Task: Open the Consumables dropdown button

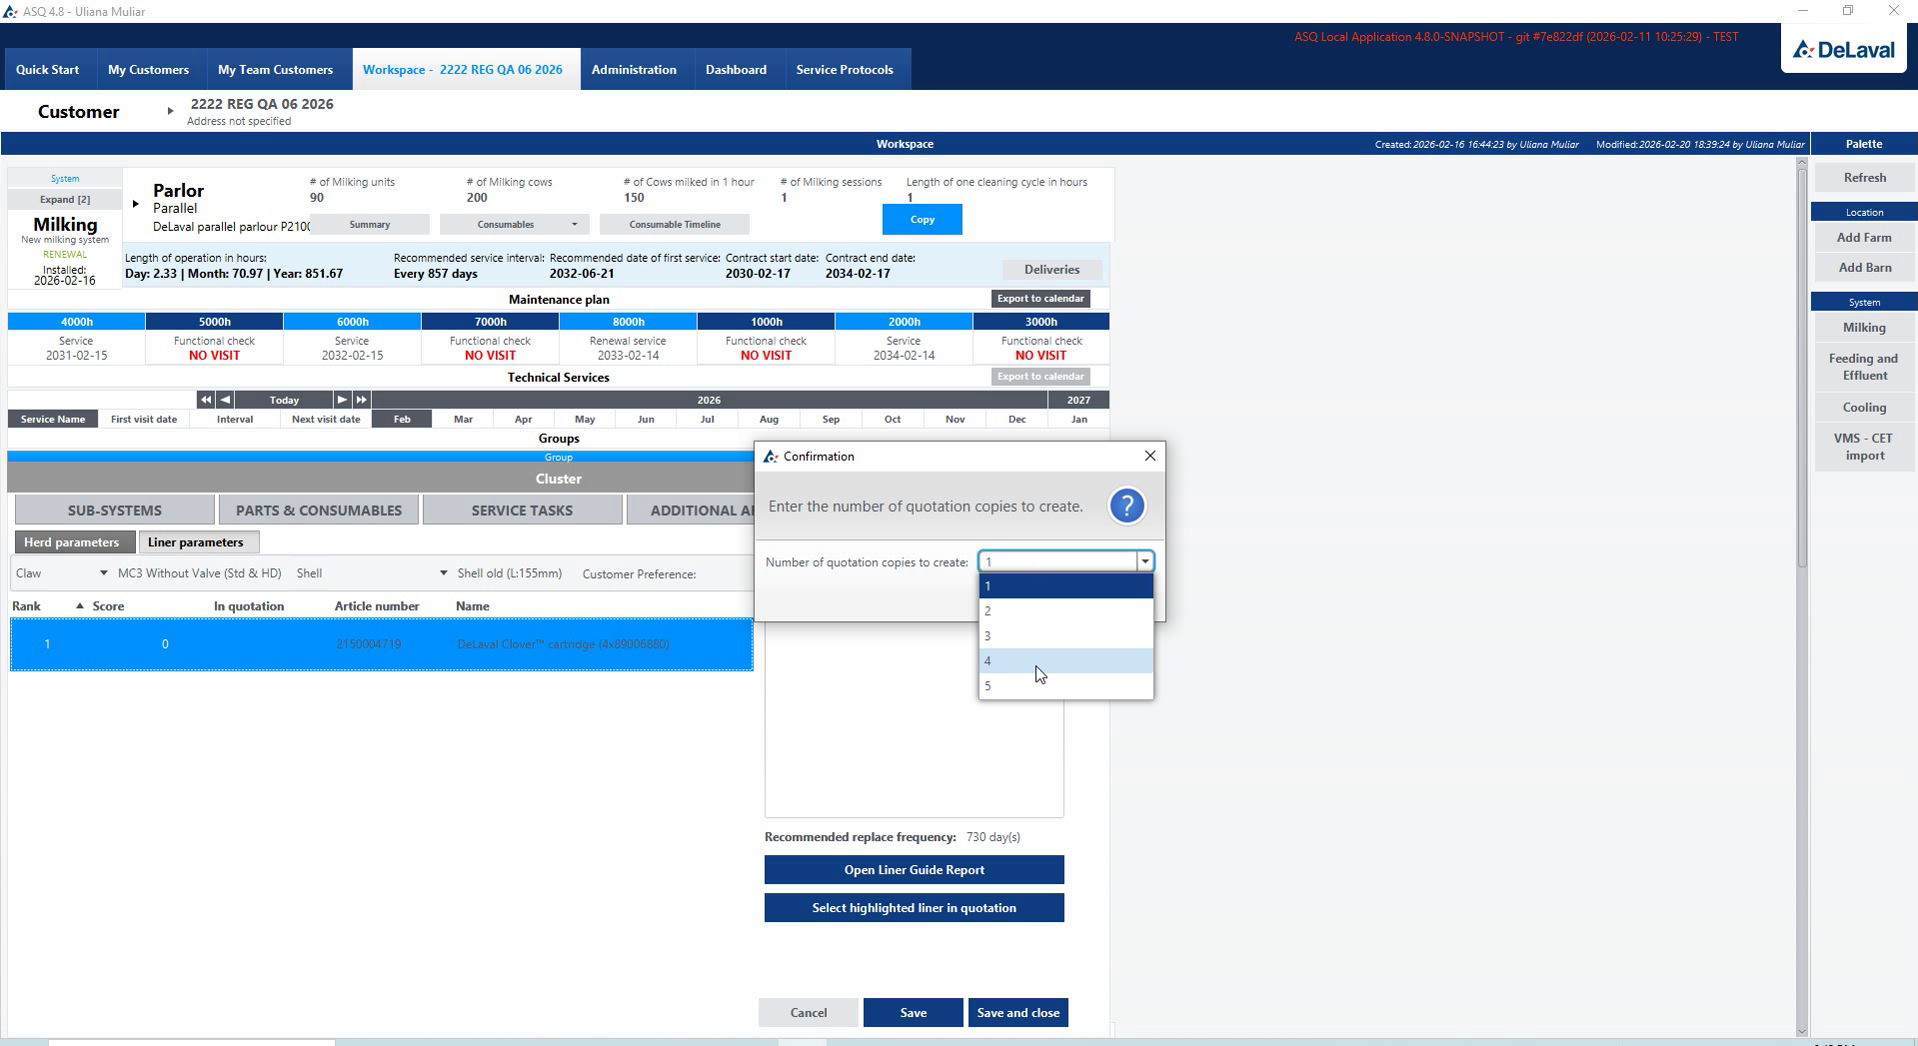Action: (514, 224)
